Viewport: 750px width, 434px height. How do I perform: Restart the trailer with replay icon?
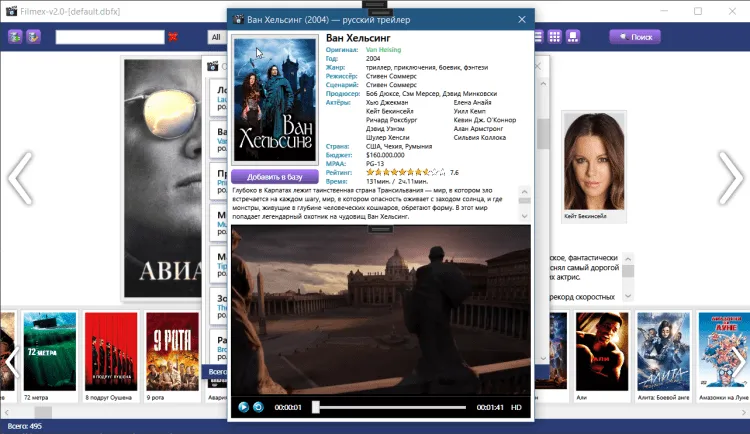[258, 407]
